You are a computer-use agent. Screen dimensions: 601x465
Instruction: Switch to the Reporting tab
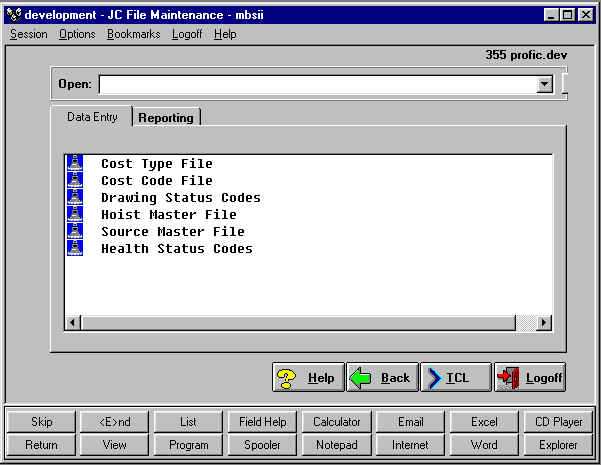(166, 118)
